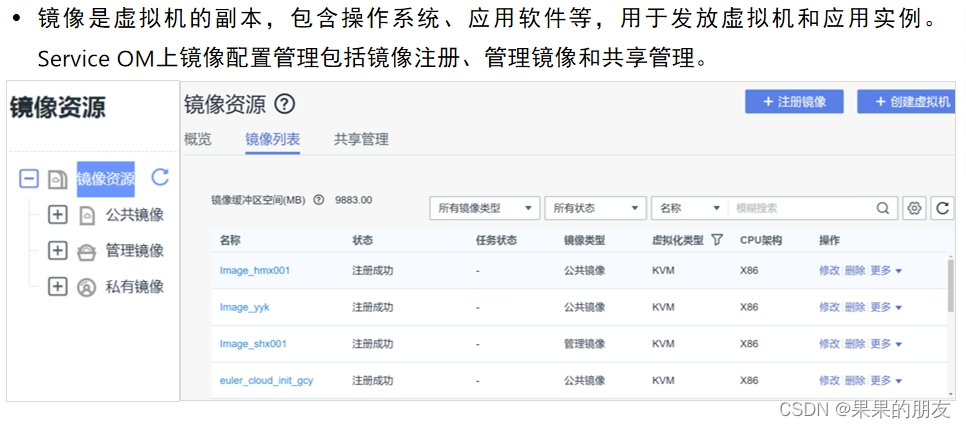
Task: Open the 所有状态 dropdown
Action: [x=595, y=208]
